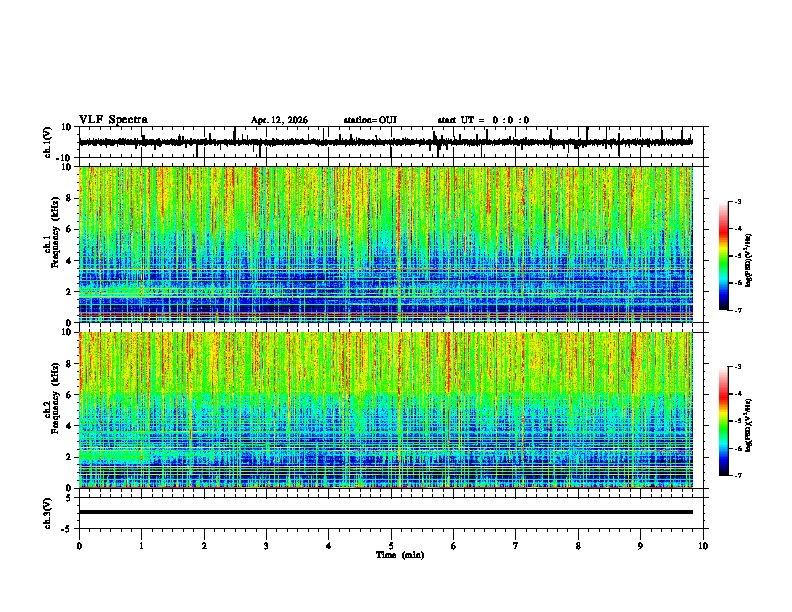792x612 pixels.
Task: Click the '6' kHz tick on ch.1 spectrogram
Action: point(69,230)
